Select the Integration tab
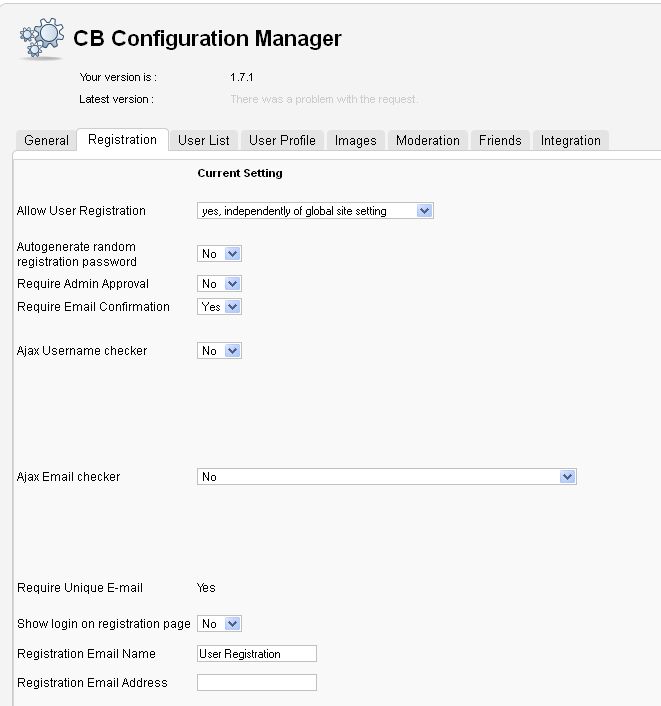This screenshot has width=661, height=706. [570, 140]
